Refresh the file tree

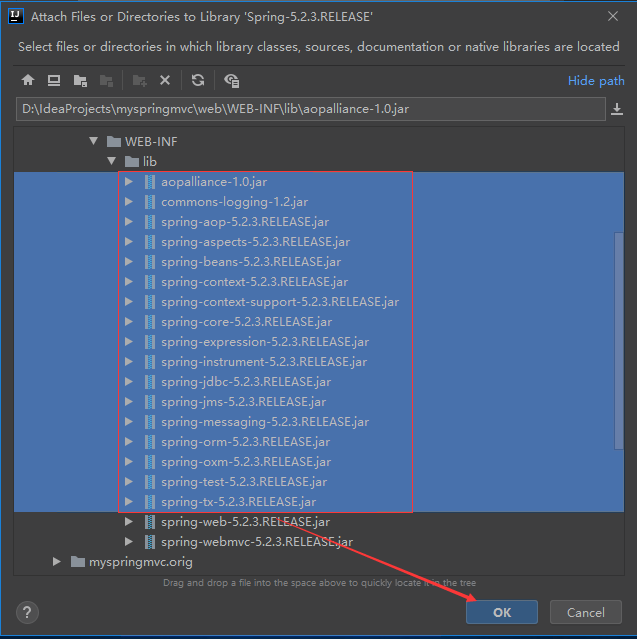(x=198, y=80)
